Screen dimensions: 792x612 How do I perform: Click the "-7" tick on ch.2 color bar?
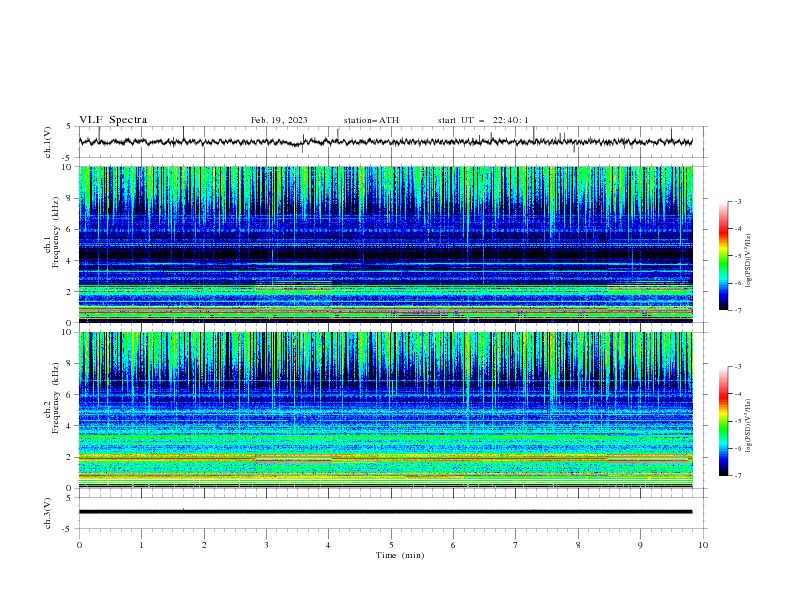(x=738, y=476)
